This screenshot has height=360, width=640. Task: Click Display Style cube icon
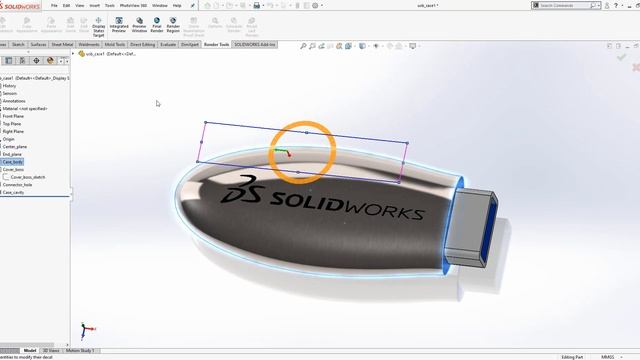pos(362,46)
